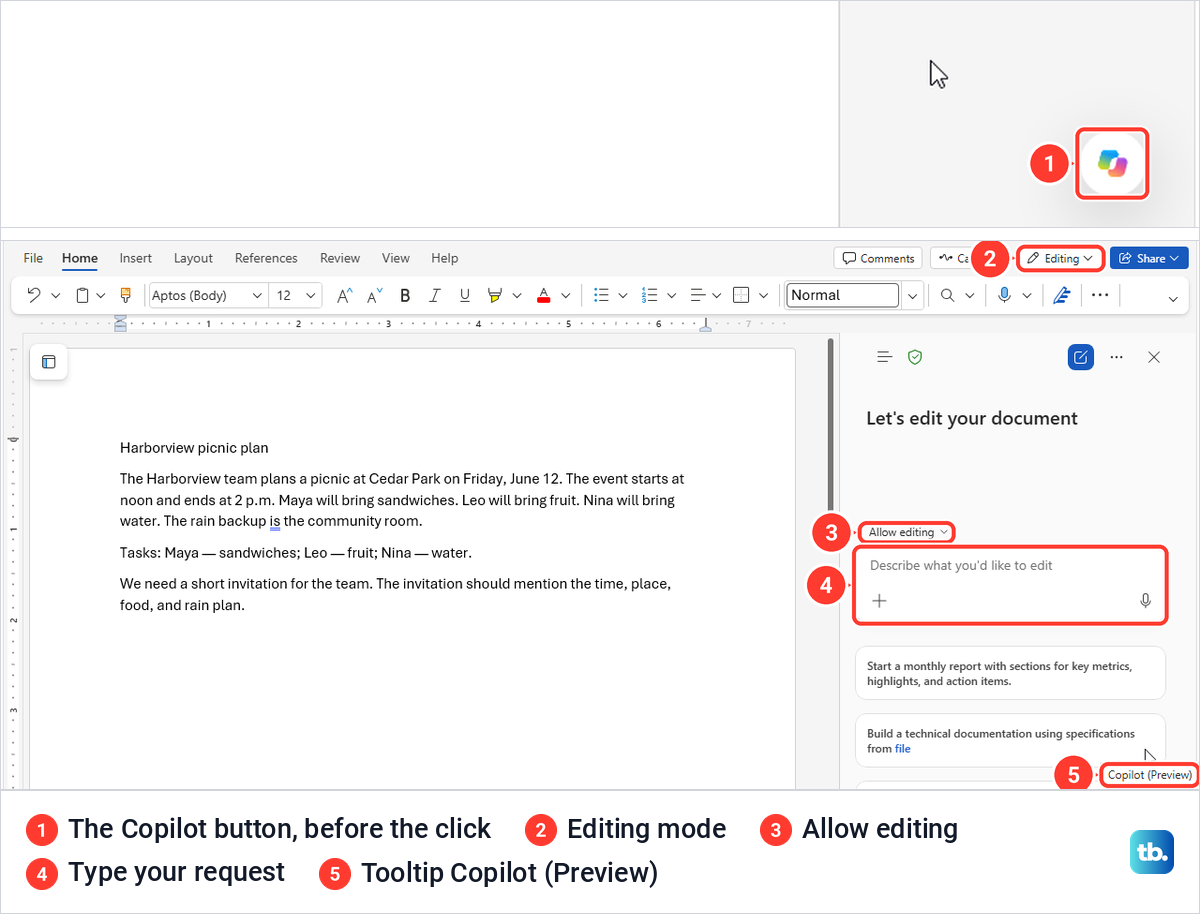The width and height of the screenshot is (1200, 914).
Task: Click the paragraph alignment icon
Action: tap(698, 295)
